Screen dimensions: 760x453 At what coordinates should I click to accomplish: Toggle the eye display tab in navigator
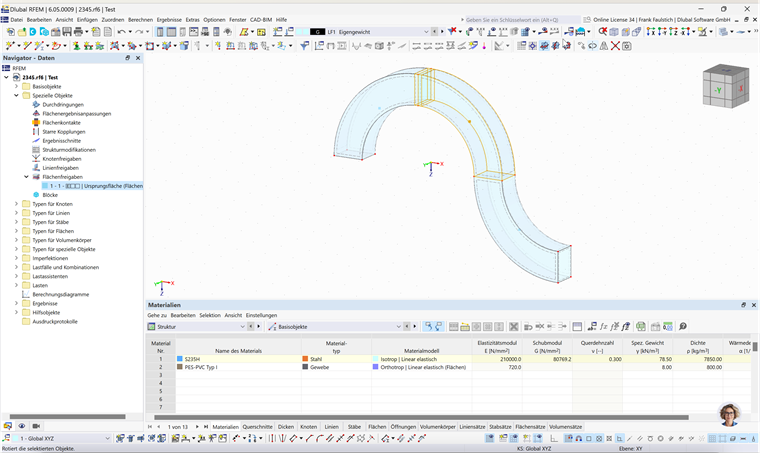click(22, 426)
